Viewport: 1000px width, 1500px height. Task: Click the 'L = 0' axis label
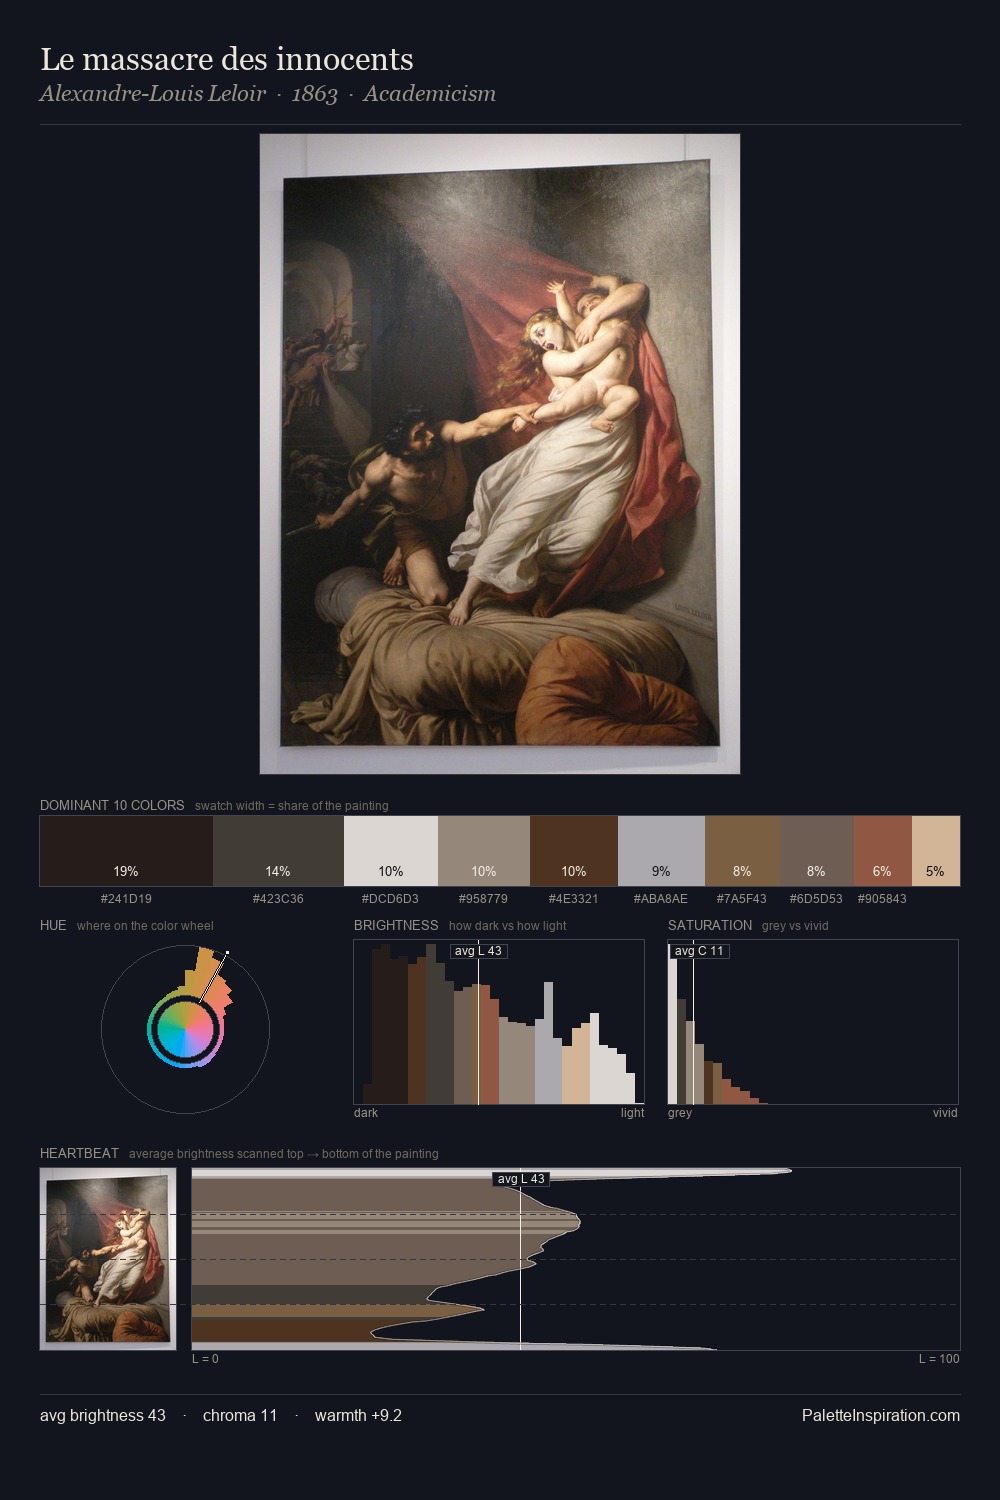[205, 1359]
